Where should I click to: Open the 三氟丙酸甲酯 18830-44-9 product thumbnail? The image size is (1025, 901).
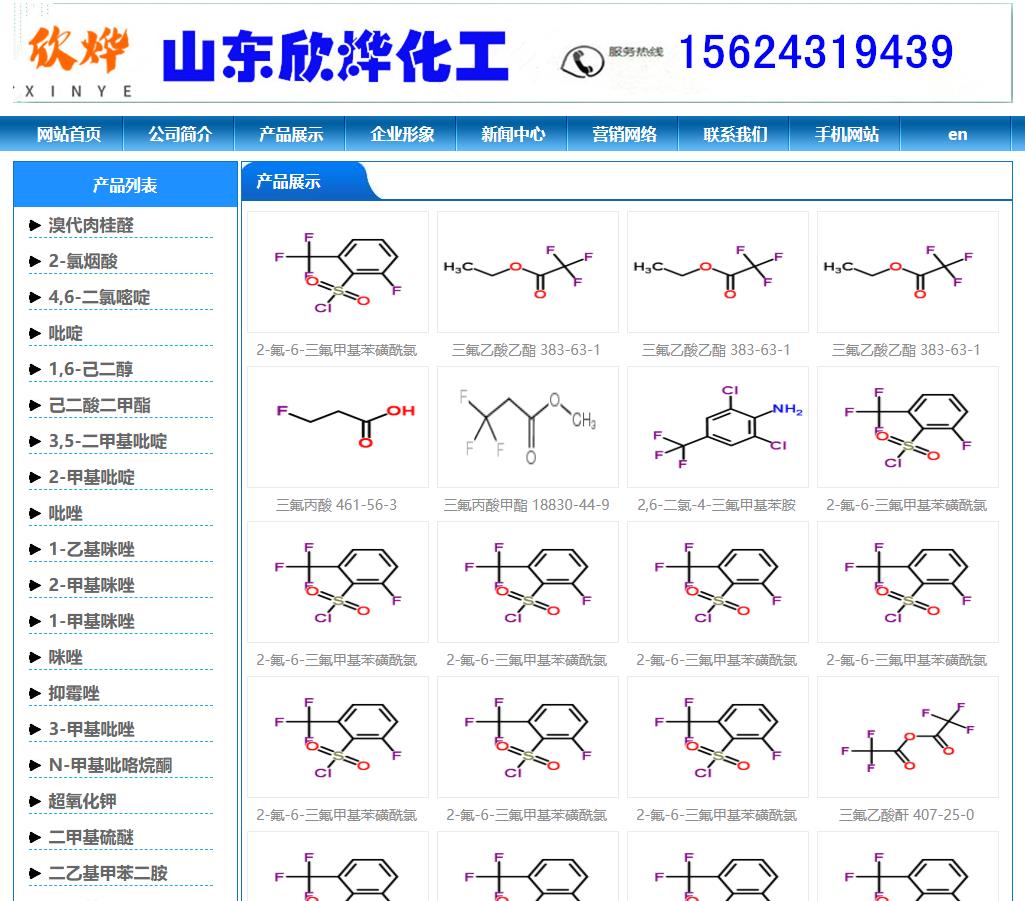[x=527, y=427]
